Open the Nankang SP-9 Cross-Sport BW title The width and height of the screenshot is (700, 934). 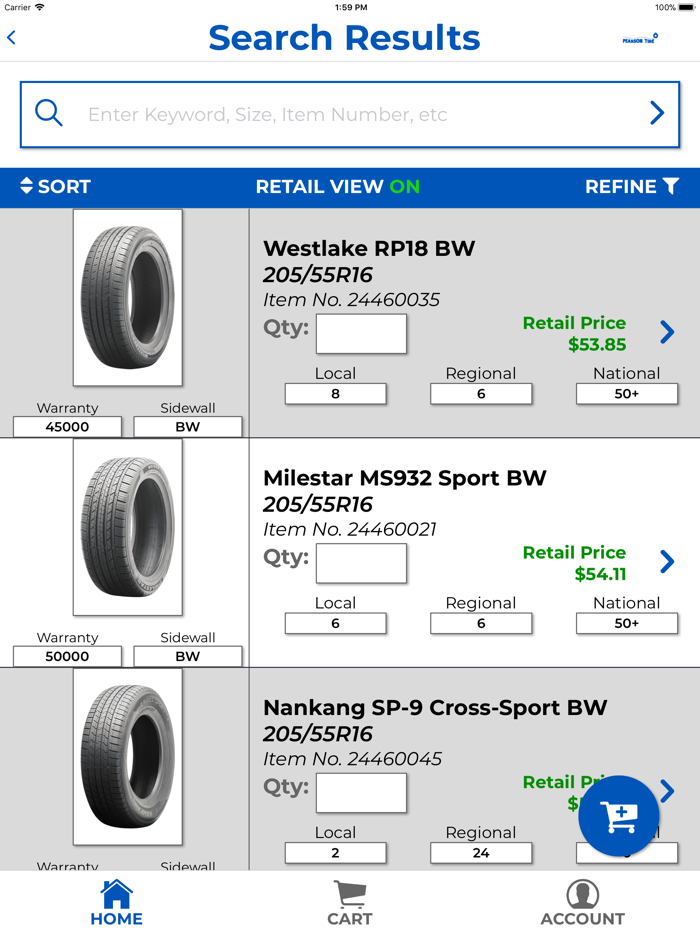coord(435,708)
